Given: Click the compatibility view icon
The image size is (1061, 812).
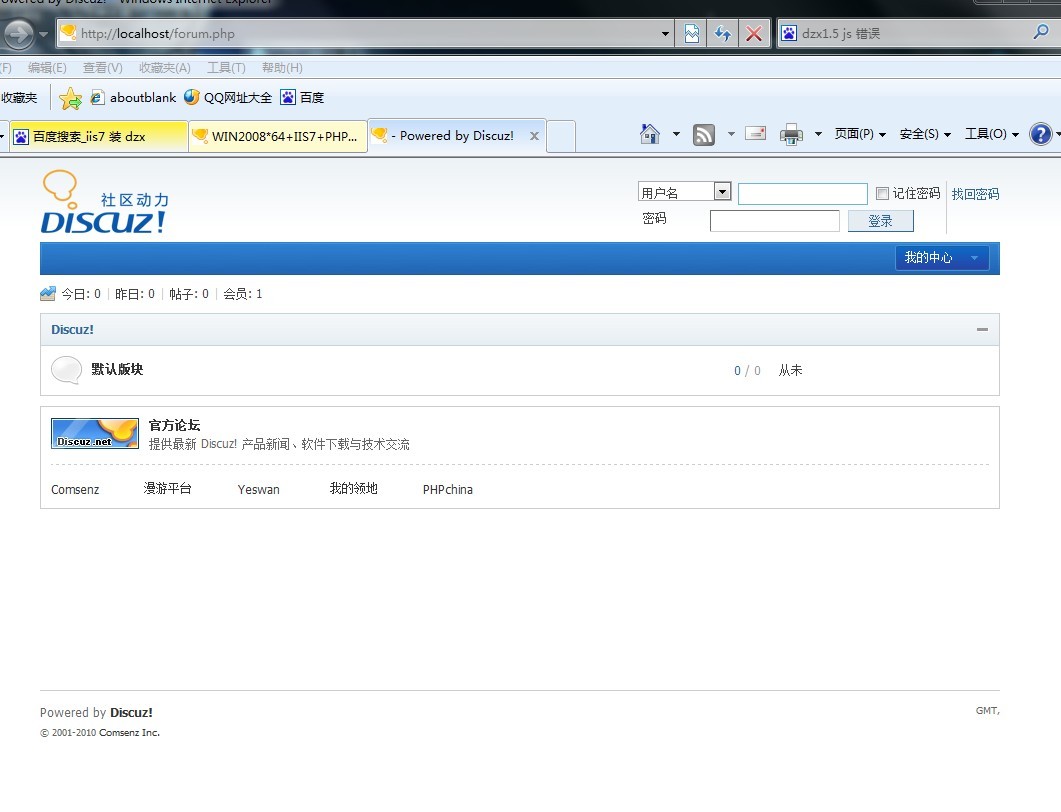Looking at the screenshot, I should click(692, 33).
